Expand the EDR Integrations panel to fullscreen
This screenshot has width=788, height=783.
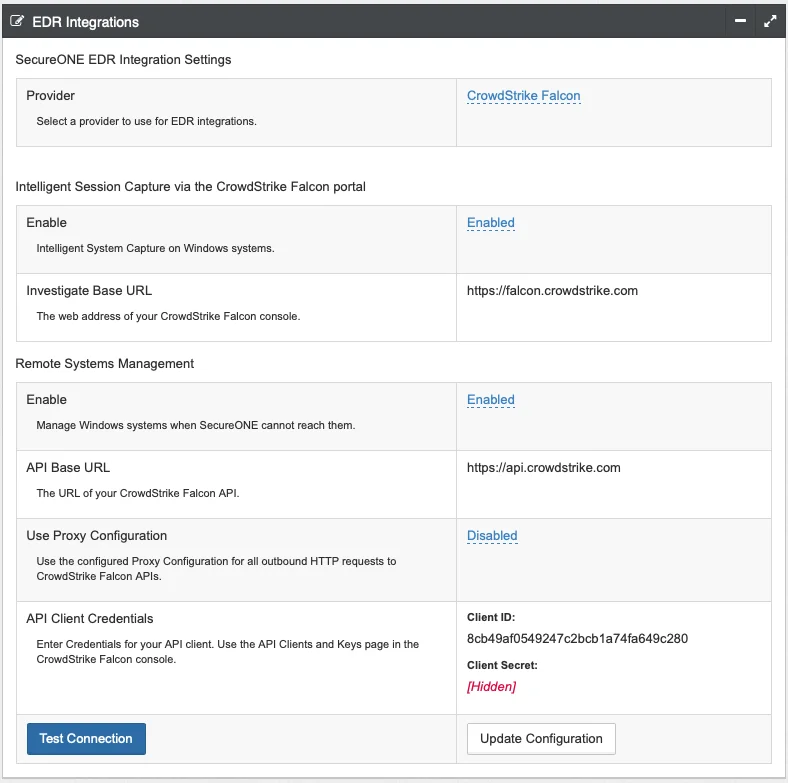[x=769, y=21]
